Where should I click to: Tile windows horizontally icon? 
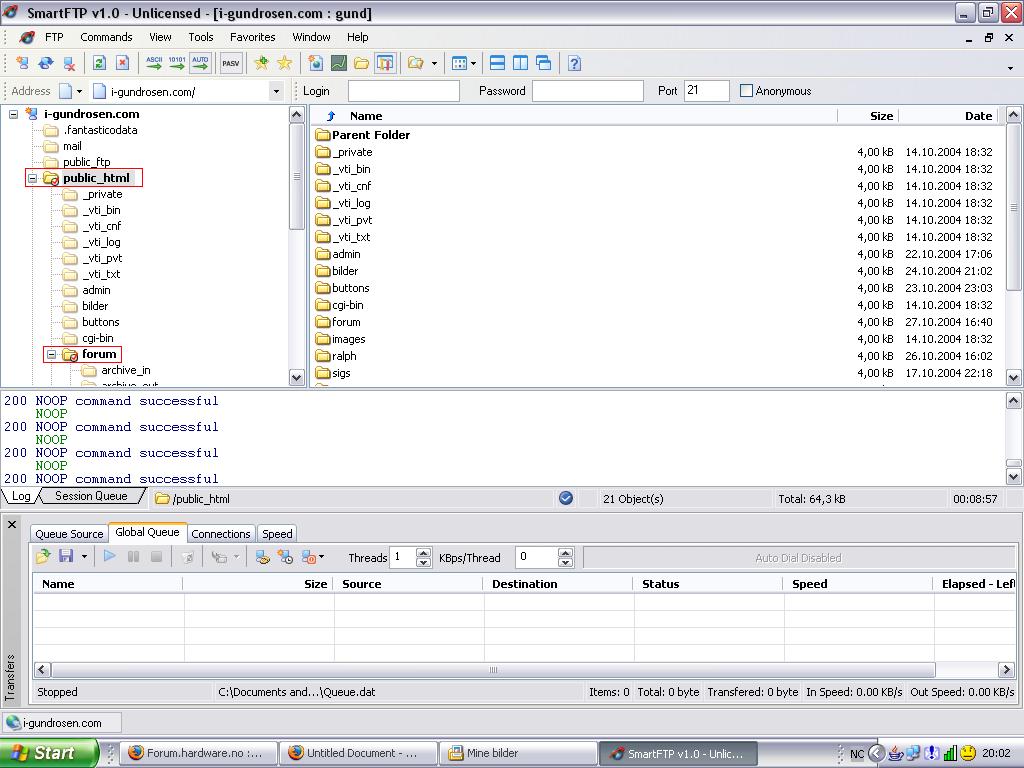point(497,63)
